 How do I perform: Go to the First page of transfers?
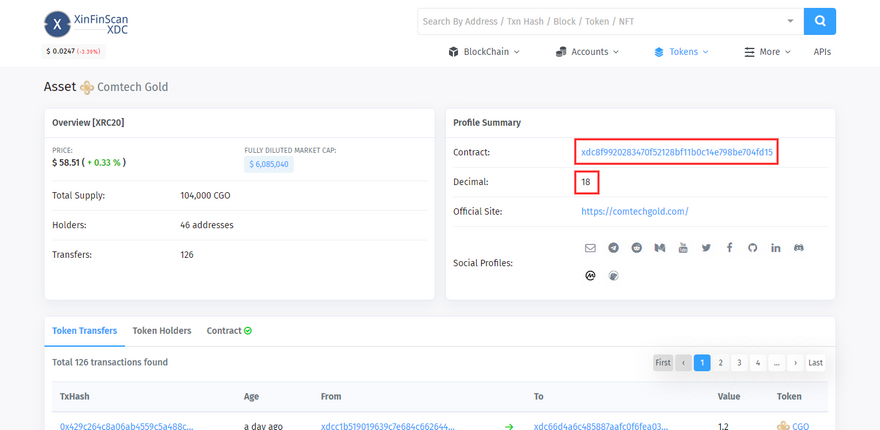tap(663, 363)
